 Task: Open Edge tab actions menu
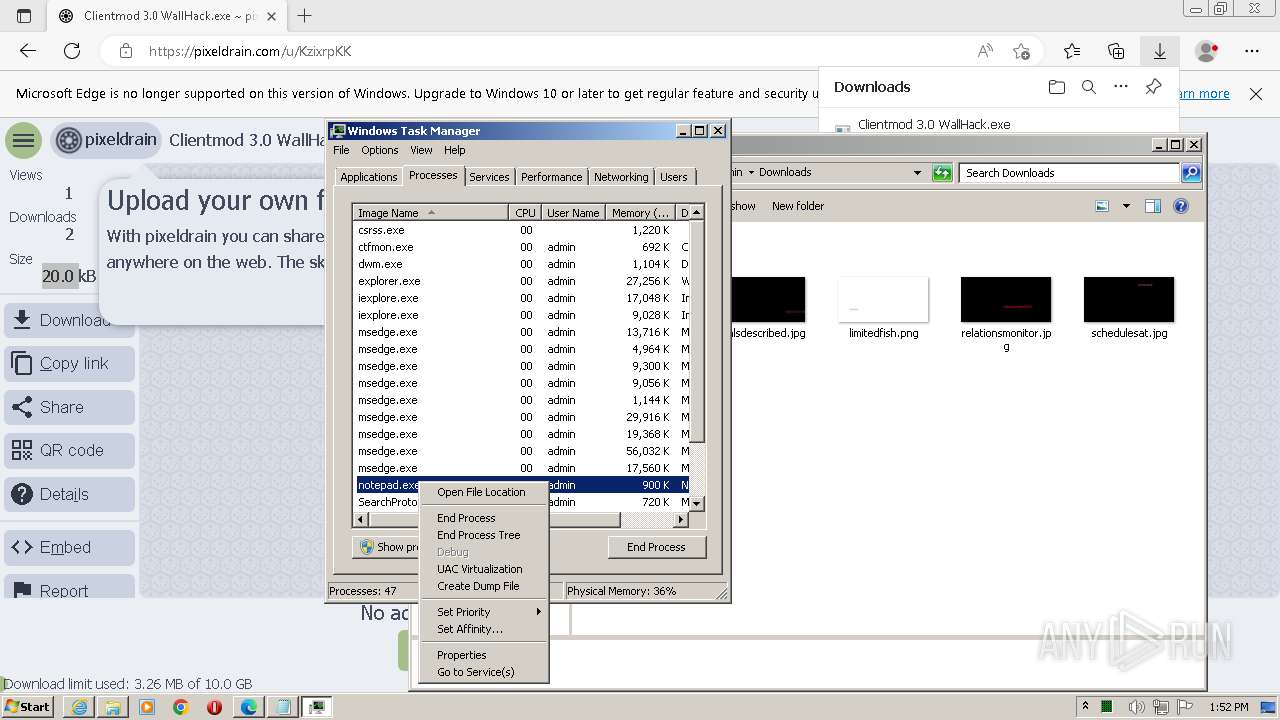[x=24, y=16]
